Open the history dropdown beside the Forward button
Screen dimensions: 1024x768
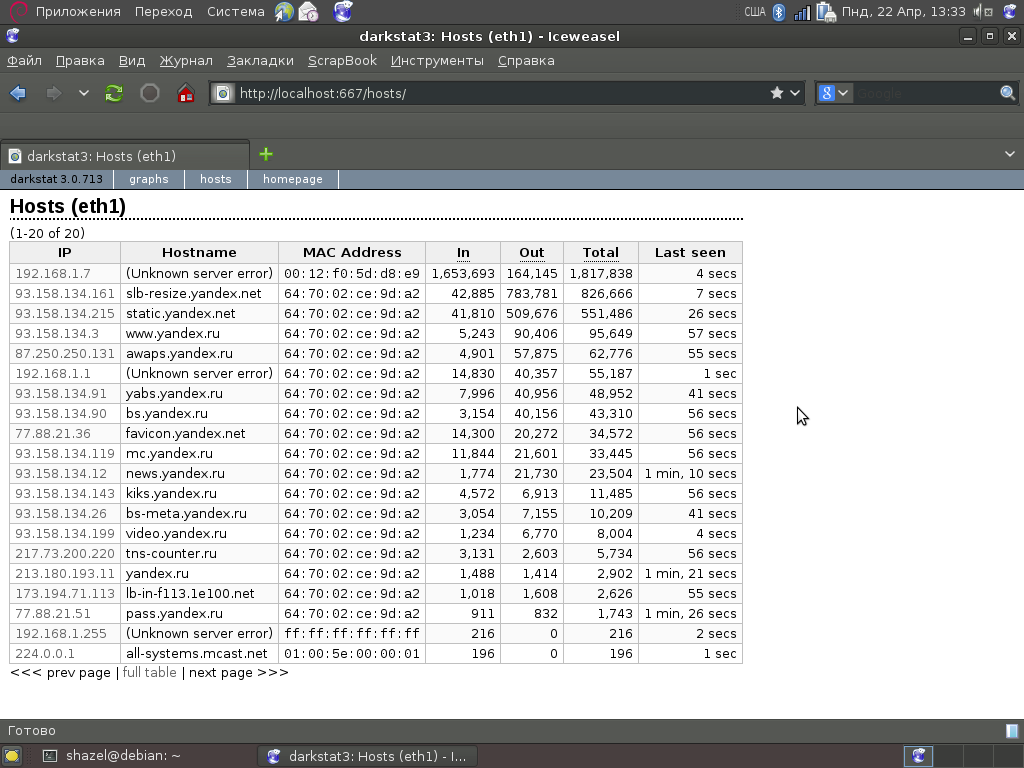84,93
